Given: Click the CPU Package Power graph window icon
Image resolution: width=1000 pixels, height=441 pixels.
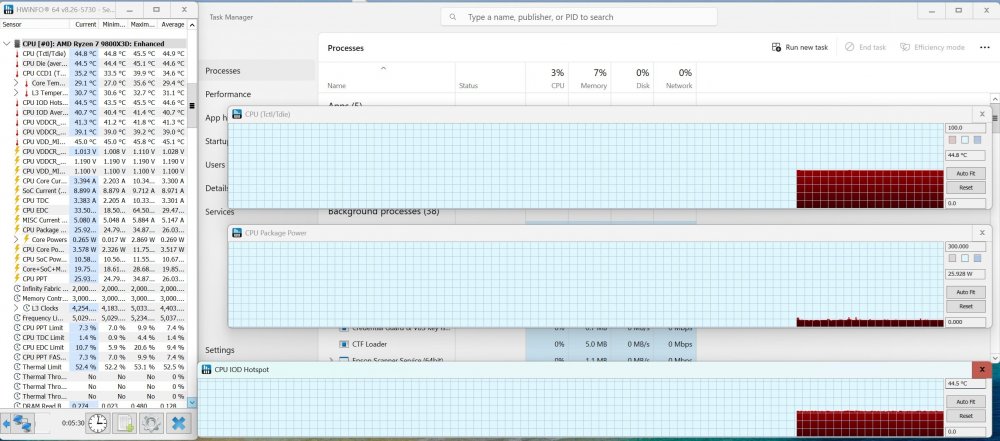Looking at the screenshot, I should point(237,233).
